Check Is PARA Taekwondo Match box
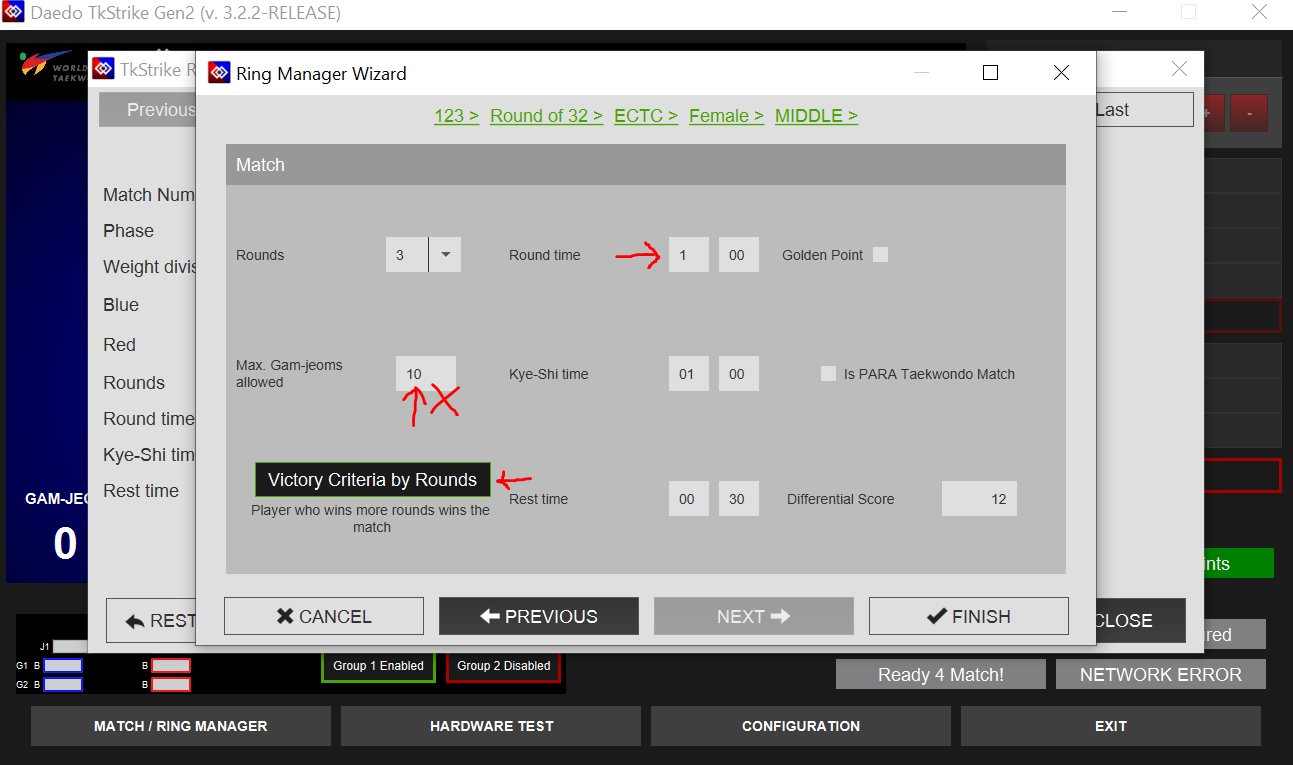 tap(828, 374)
